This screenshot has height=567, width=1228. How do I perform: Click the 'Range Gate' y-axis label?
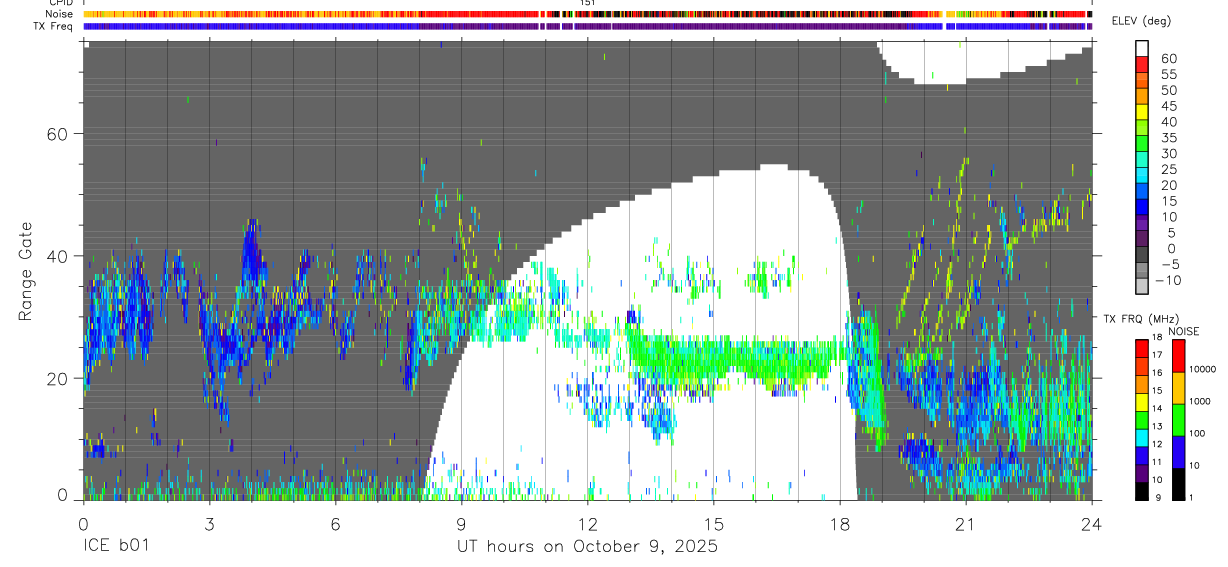27,271
